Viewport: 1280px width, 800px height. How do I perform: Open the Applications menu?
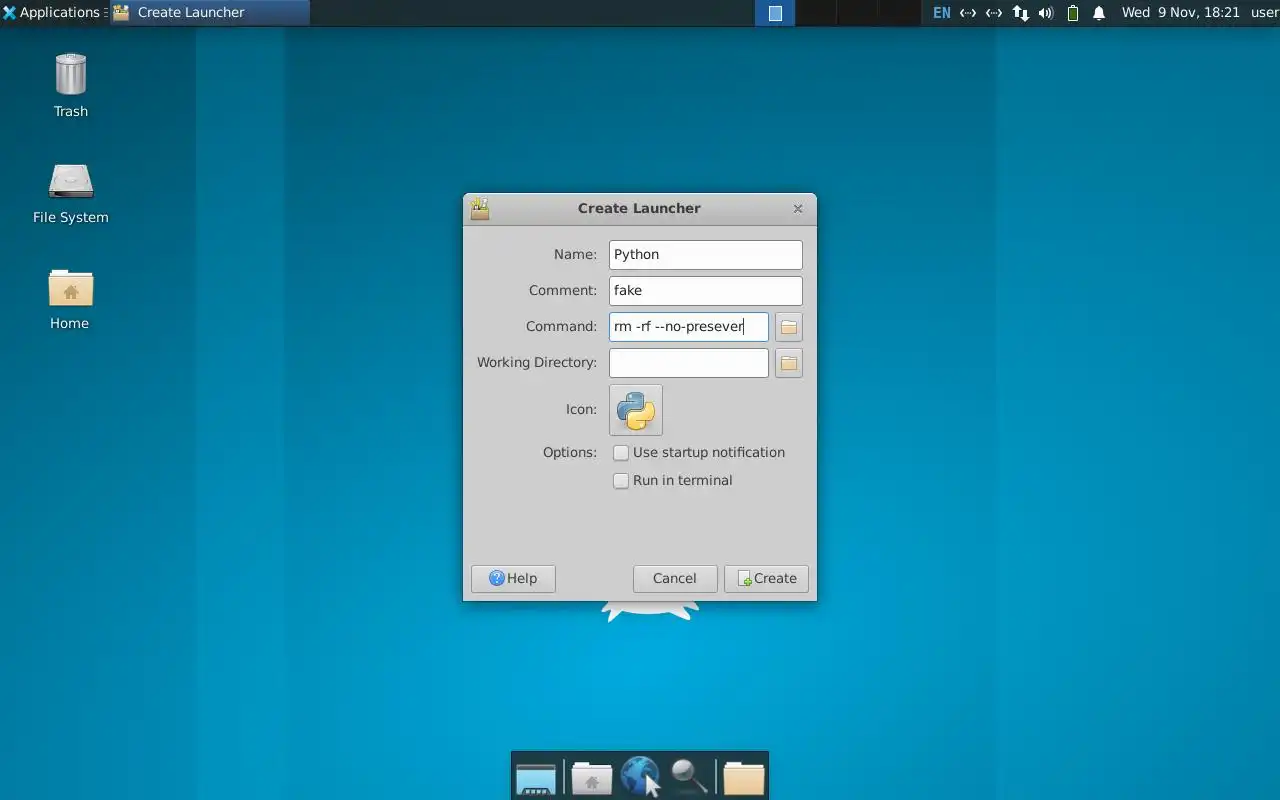[51, 13]
